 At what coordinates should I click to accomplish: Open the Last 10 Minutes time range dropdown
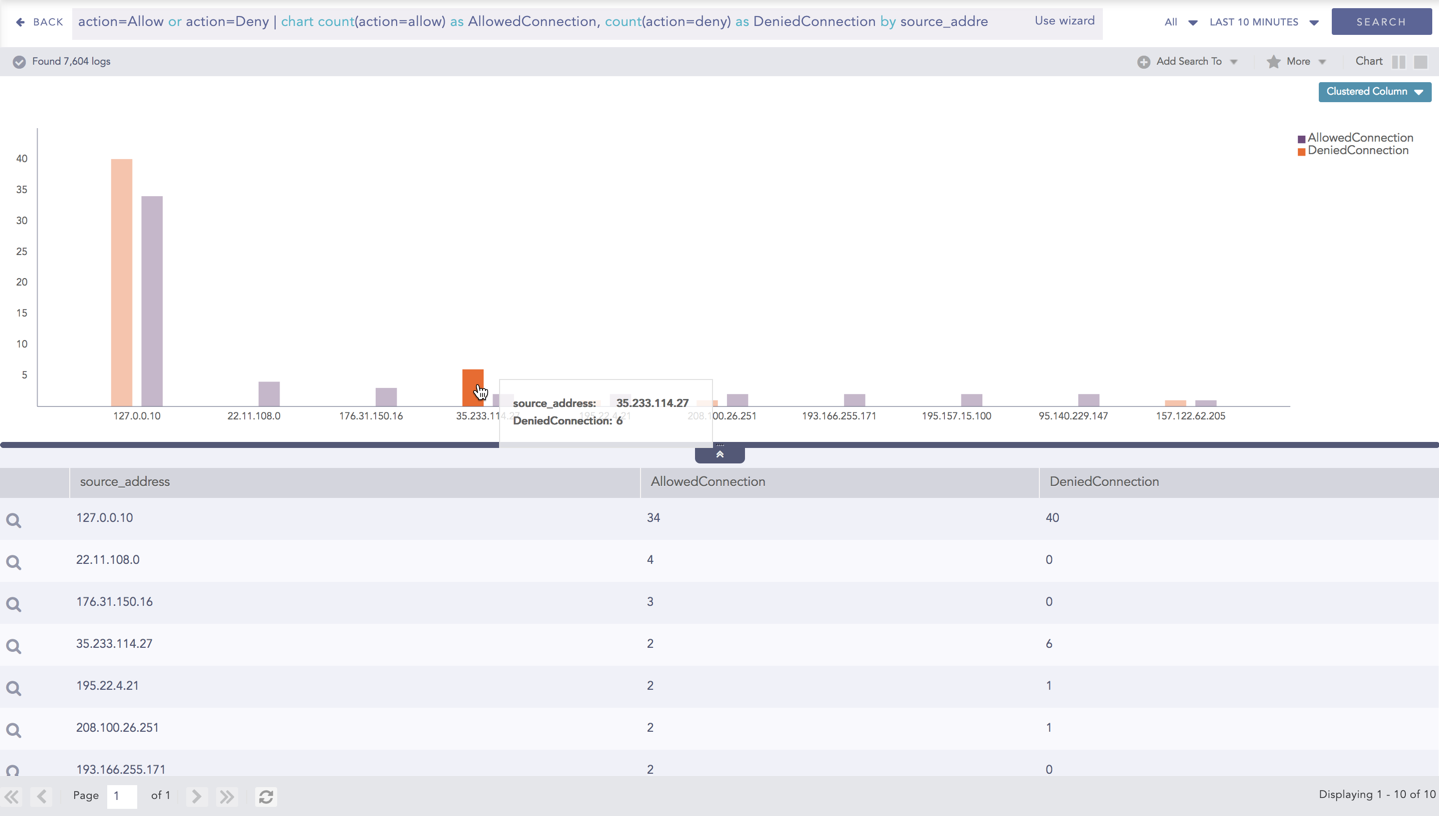[x=1264, y=22]
